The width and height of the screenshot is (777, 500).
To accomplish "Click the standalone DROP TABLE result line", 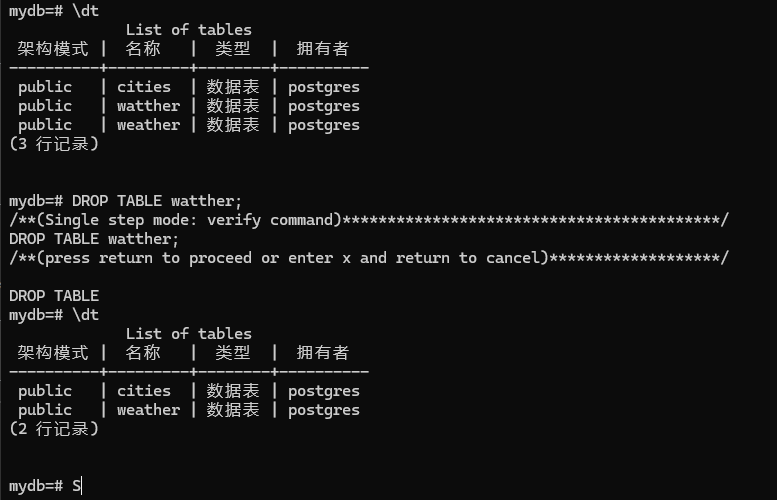I will tap(54, 296).
